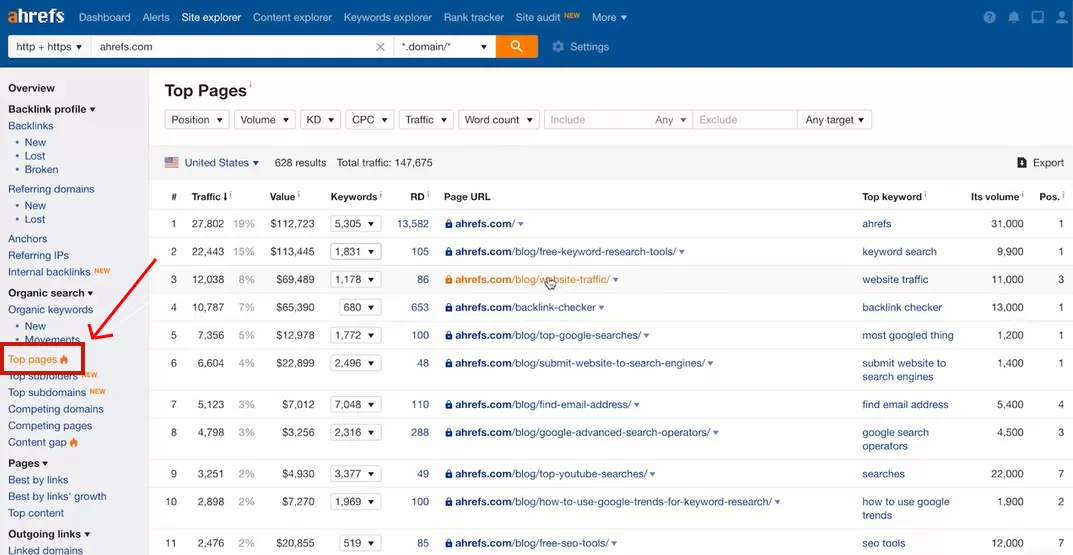
Task: Open the protocol http + https dropdown
Action: (49, 47)
